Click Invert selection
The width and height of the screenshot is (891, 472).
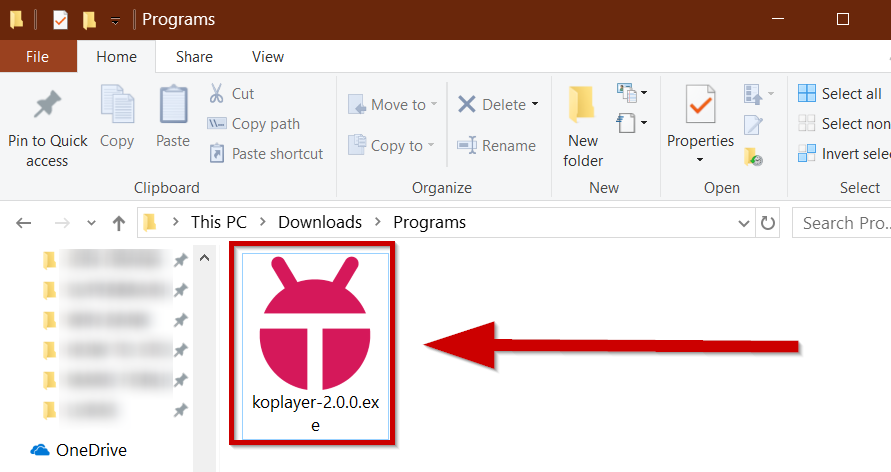(844, 153)
